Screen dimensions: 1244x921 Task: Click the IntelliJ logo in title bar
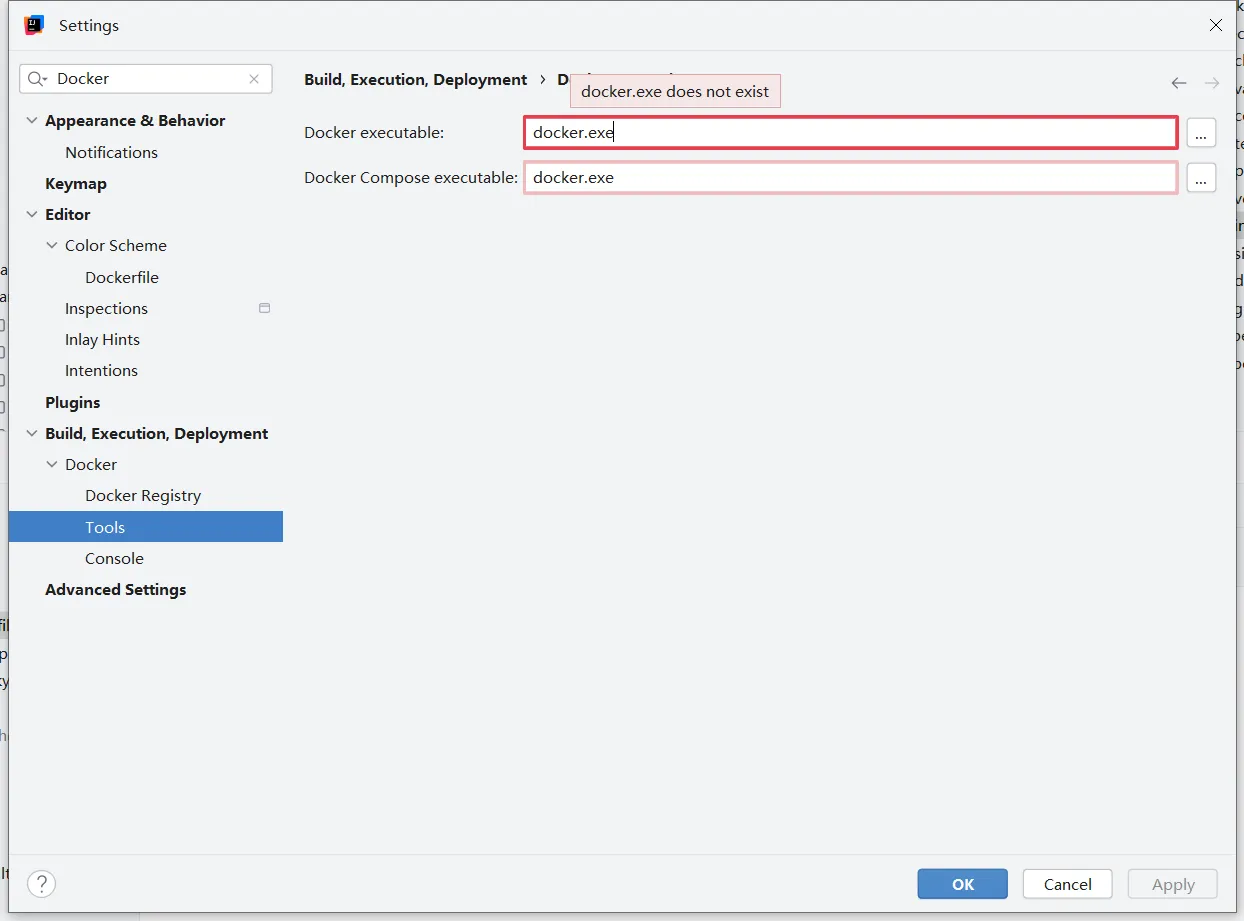tap(34, 25)
